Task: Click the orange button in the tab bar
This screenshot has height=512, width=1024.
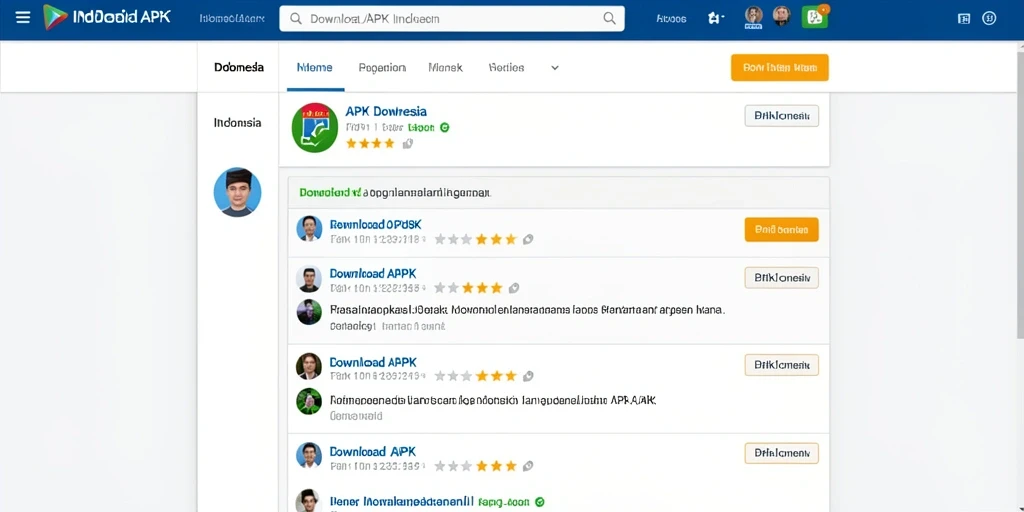Action: tap(780, 67)
